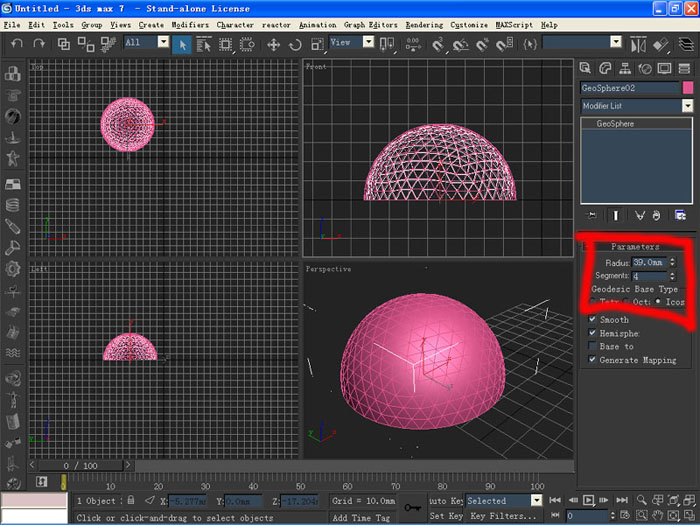Image resolution: width=700 pixels, height=525 pixels.
Task: Select the Scale tool
Action: point(317,45)
